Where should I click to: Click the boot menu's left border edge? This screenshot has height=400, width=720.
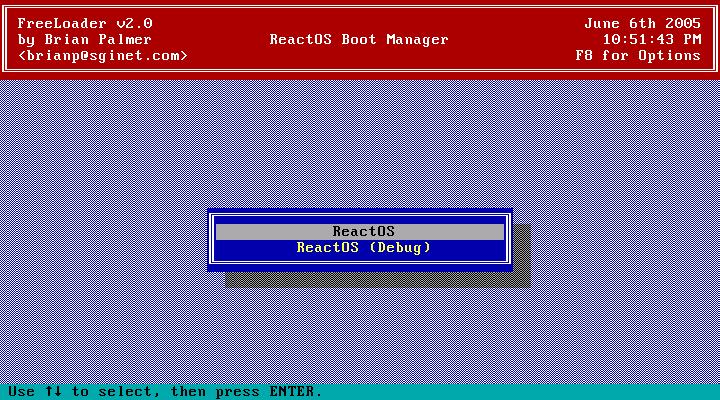click(211, 240)
